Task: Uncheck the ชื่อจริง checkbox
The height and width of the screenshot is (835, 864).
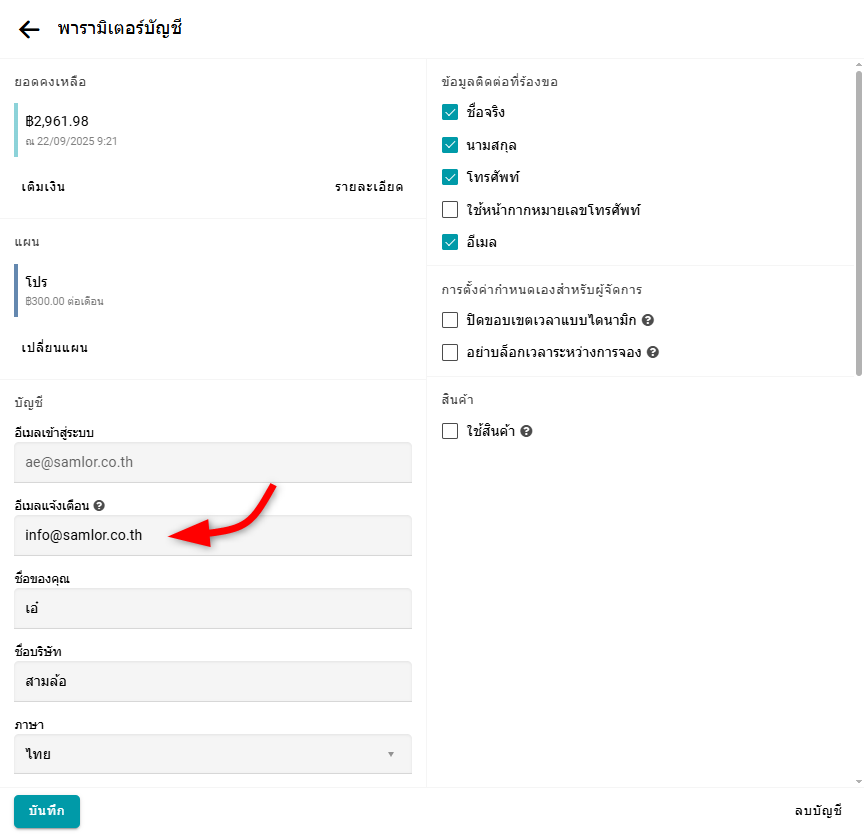Action: pos(450,112)
